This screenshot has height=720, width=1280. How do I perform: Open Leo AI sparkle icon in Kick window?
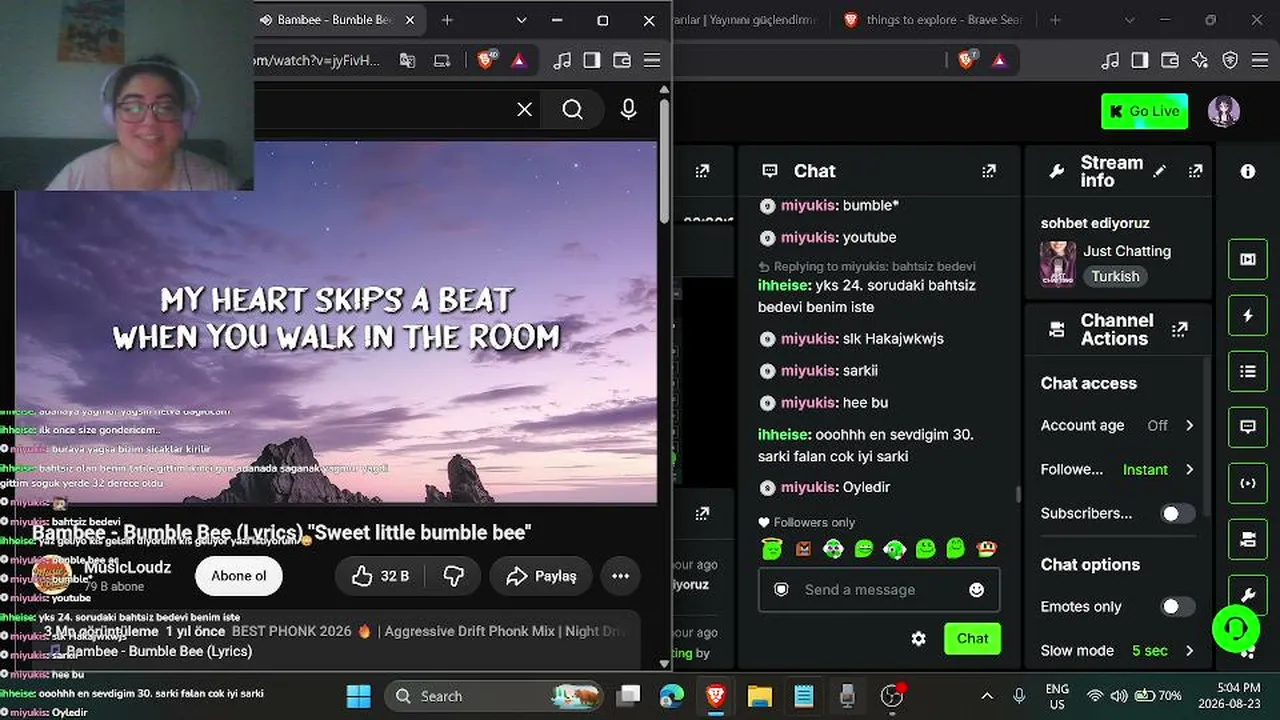pyautogui.click(x=1200, y=61)
